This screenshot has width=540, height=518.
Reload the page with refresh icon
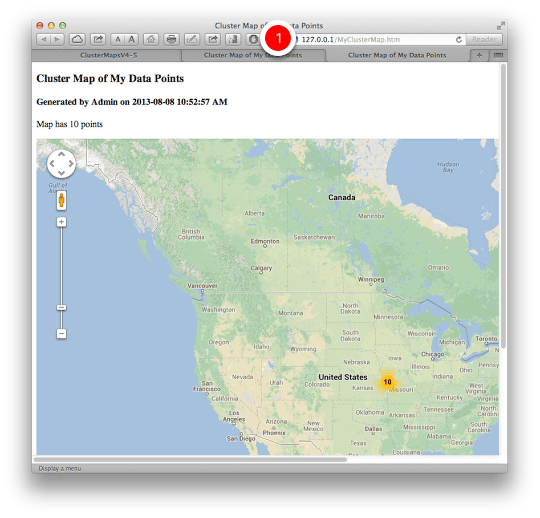(x=459, y=40)
